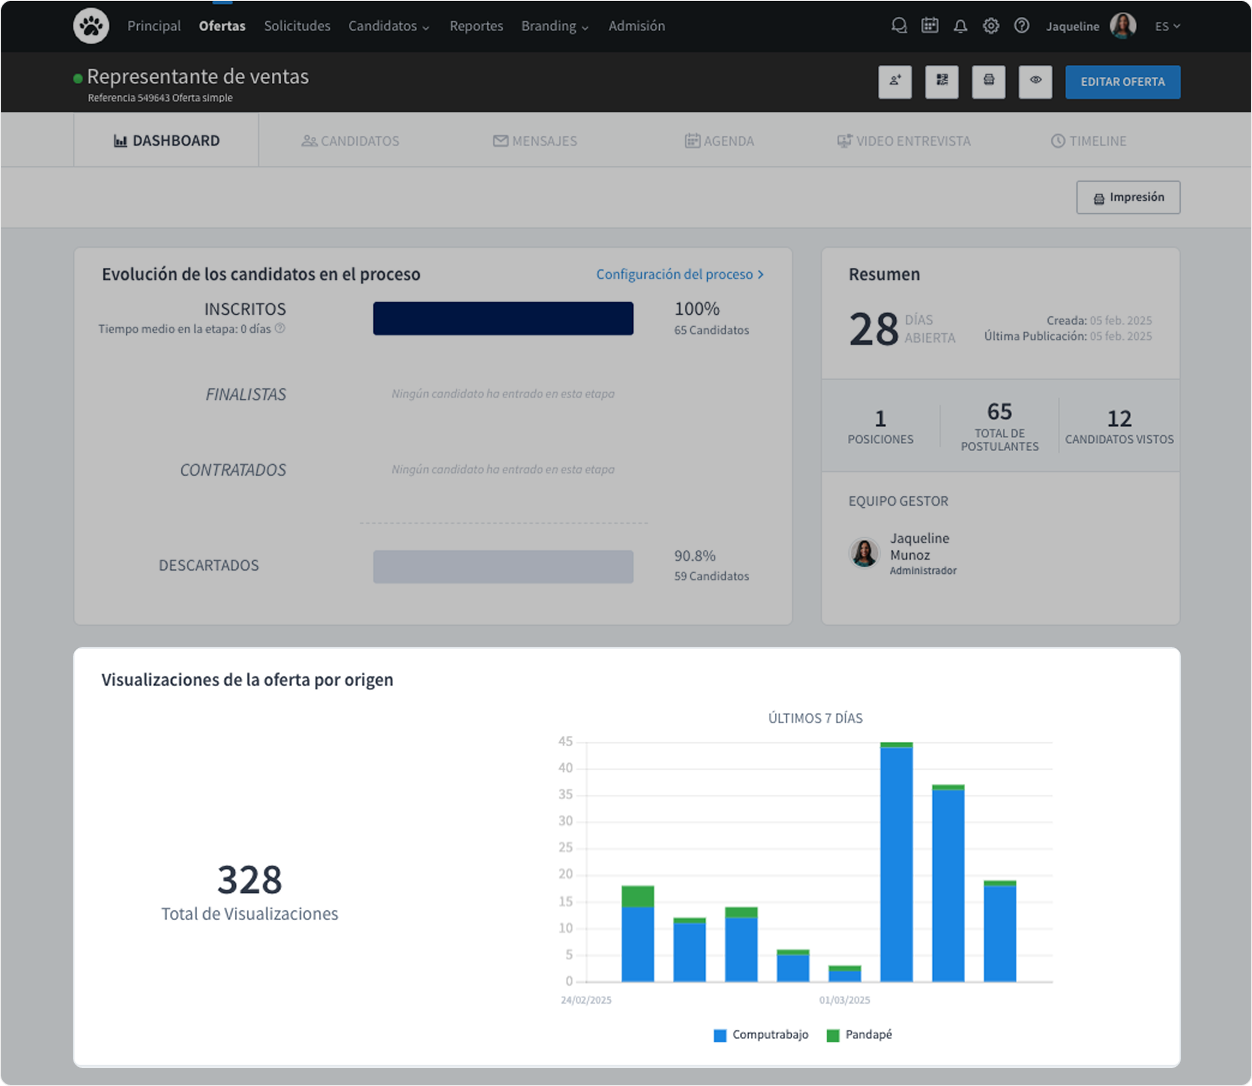Screen dimensions: 1252x1086
Task: Open the calendar icon in top bar
Action: point(930,26)
